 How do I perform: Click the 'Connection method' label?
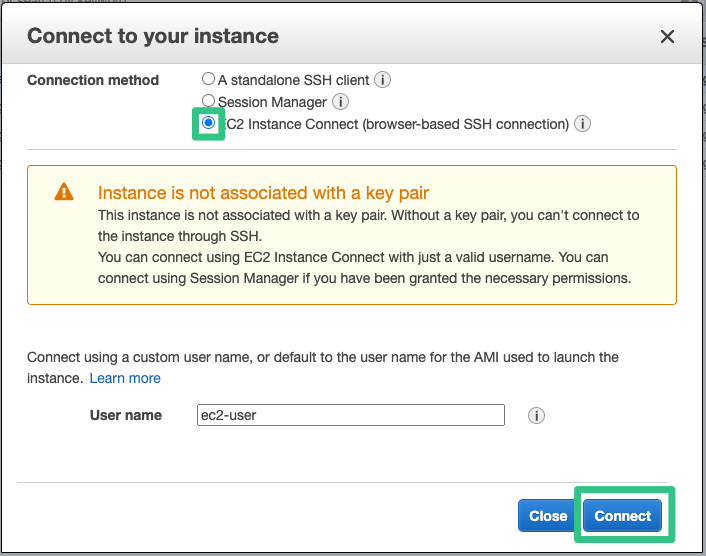point(93,80)
